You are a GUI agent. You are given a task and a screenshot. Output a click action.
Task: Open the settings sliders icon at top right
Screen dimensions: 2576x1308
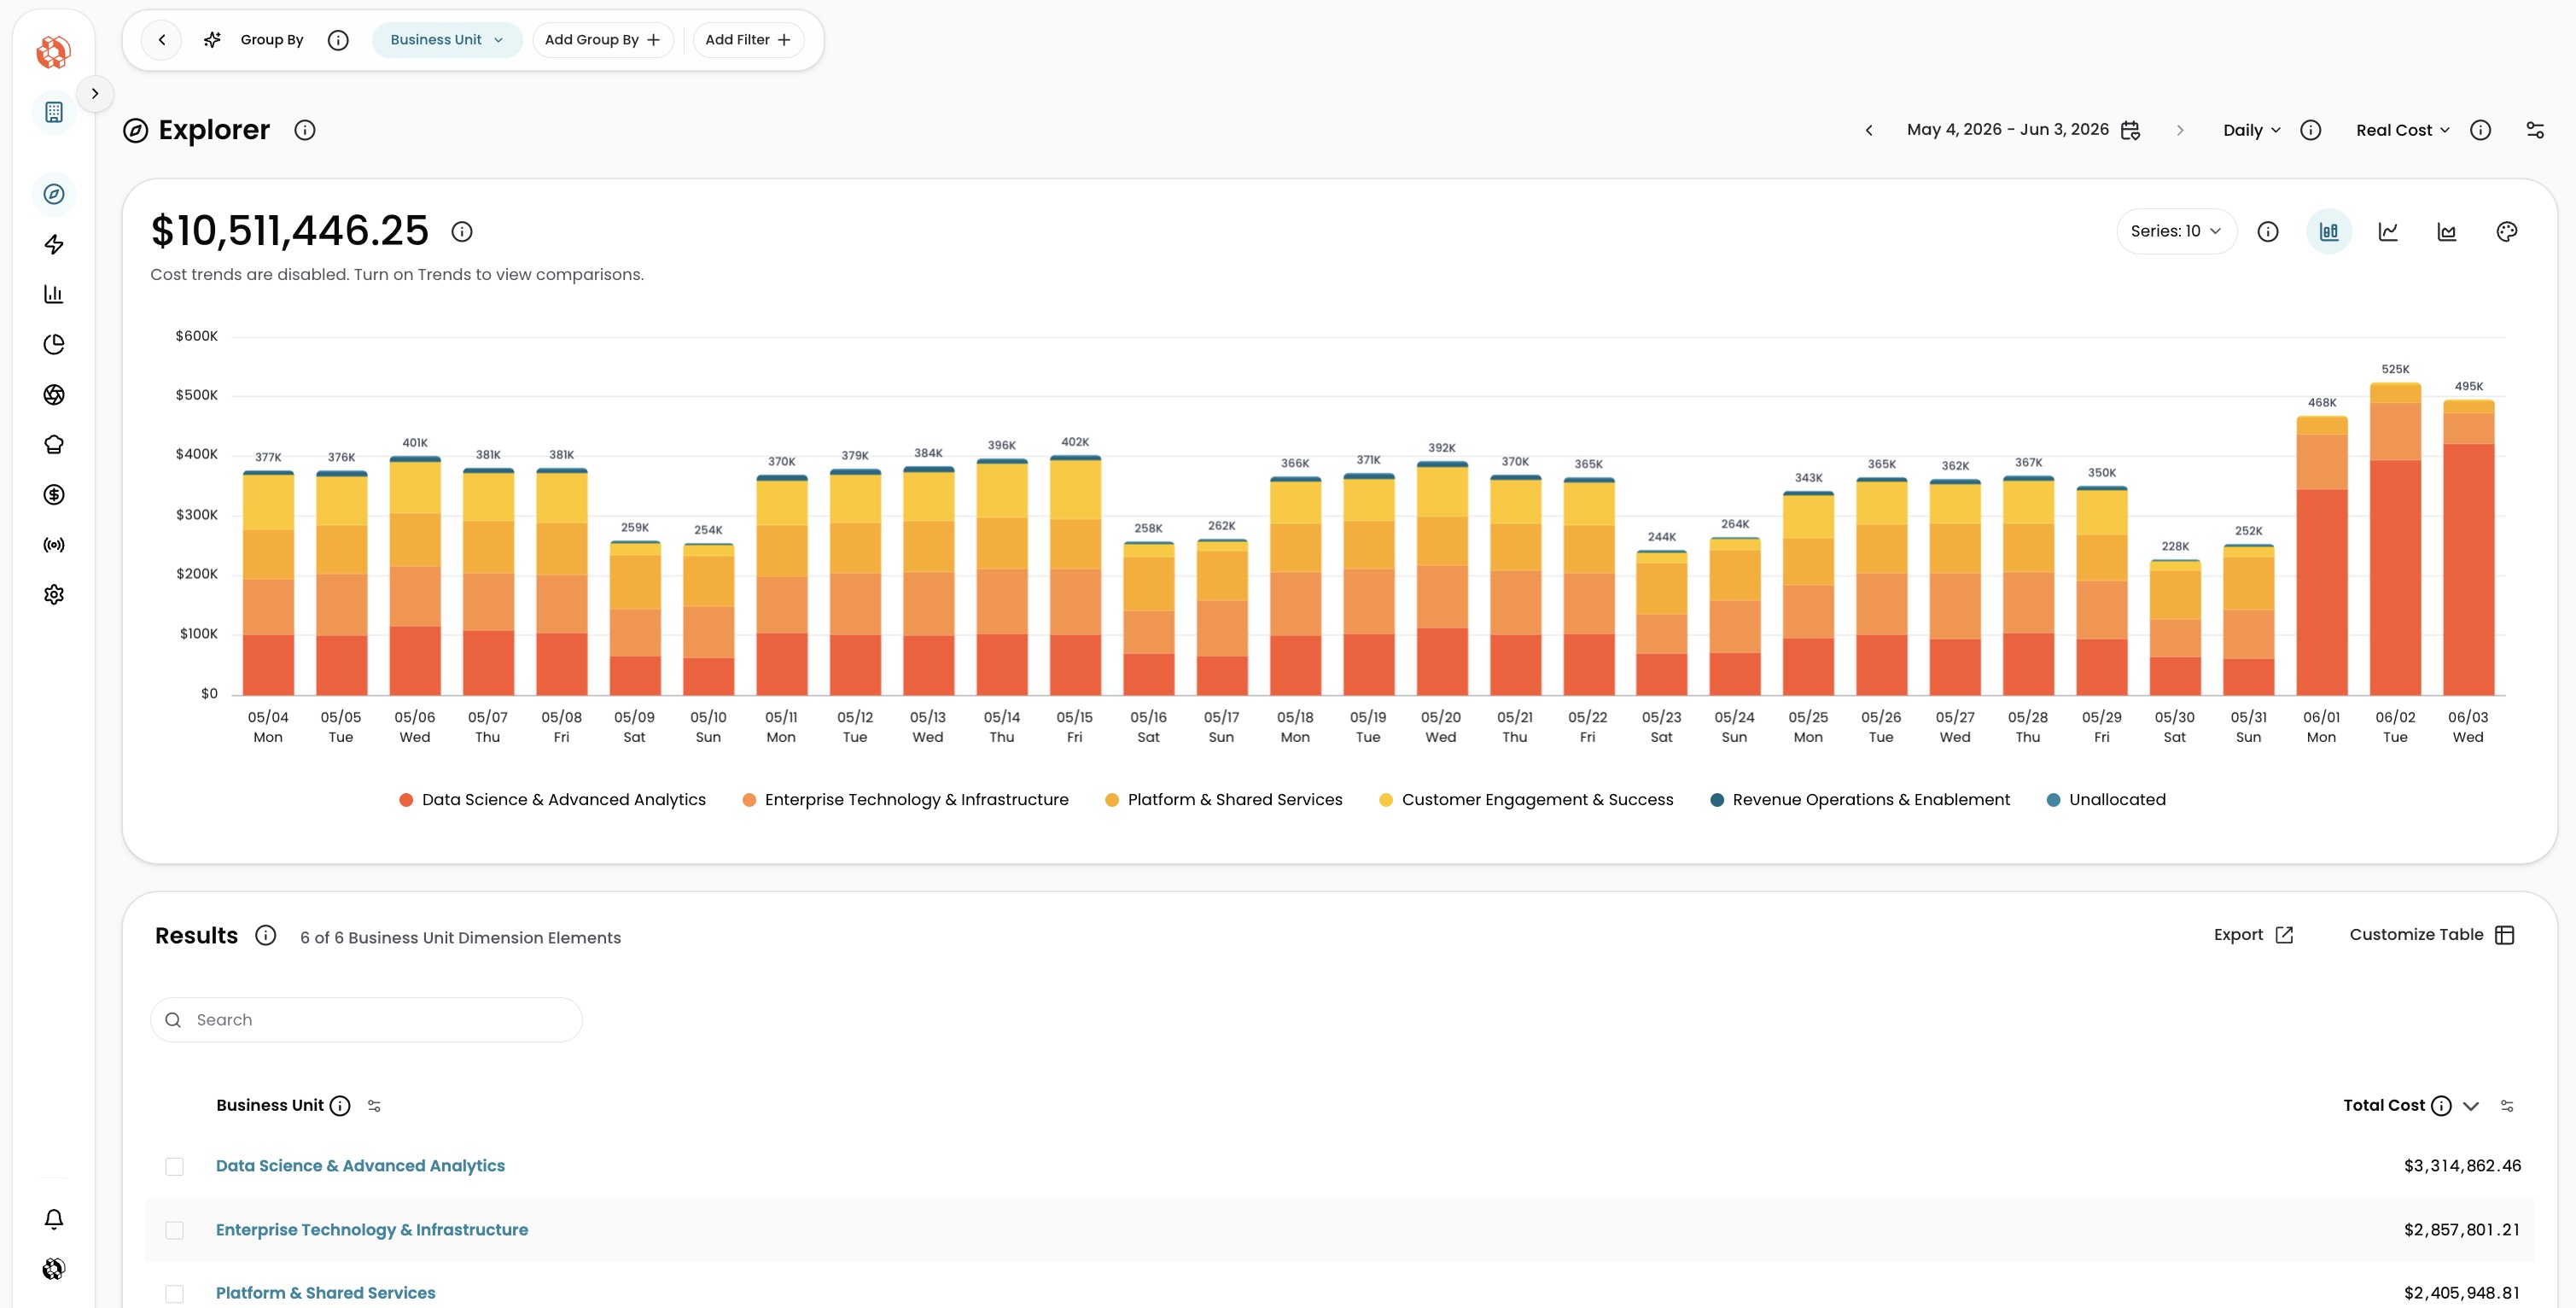point(2535,130)
